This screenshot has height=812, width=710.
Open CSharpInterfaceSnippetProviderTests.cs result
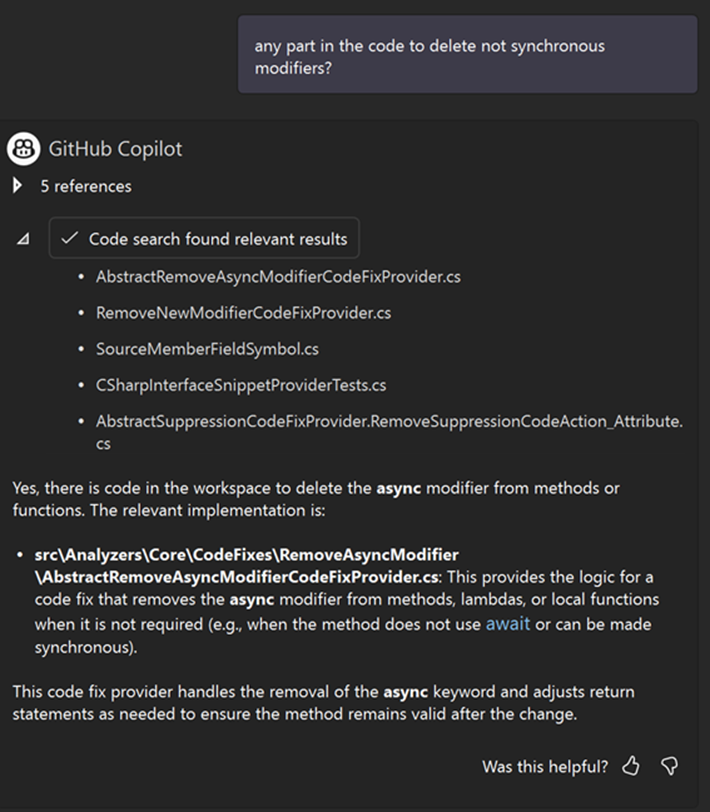click(241, 385)
